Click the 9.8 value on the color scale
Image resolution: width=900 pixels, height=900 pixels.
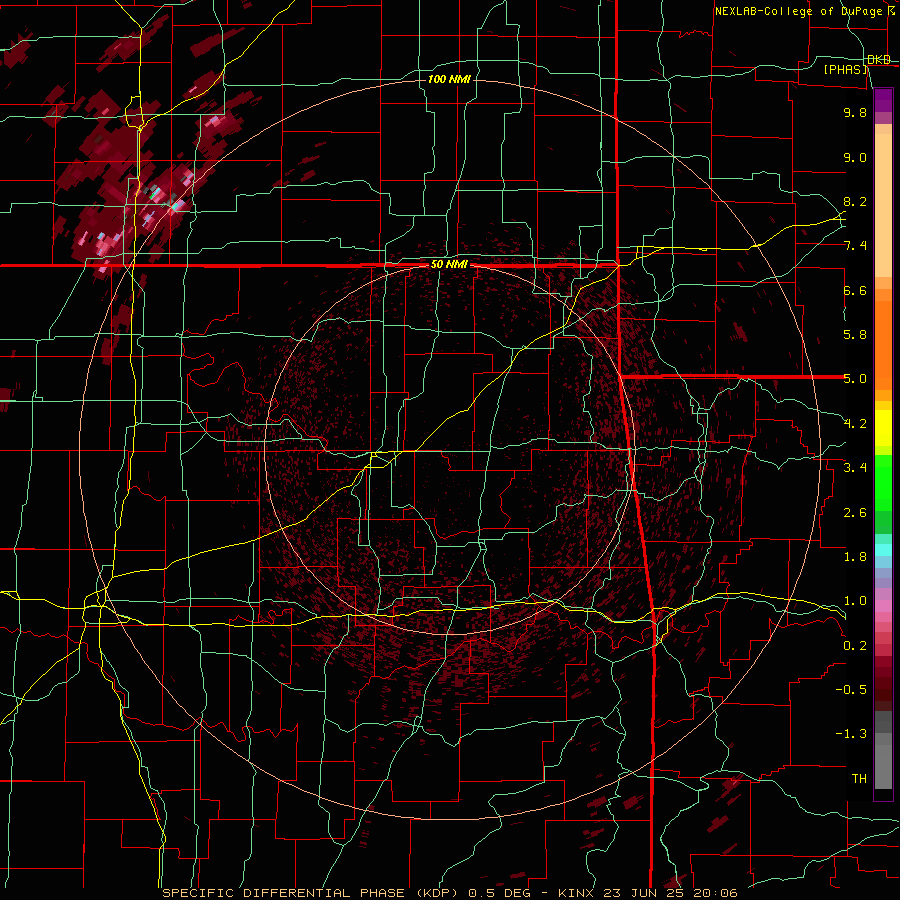coord(855,112)
